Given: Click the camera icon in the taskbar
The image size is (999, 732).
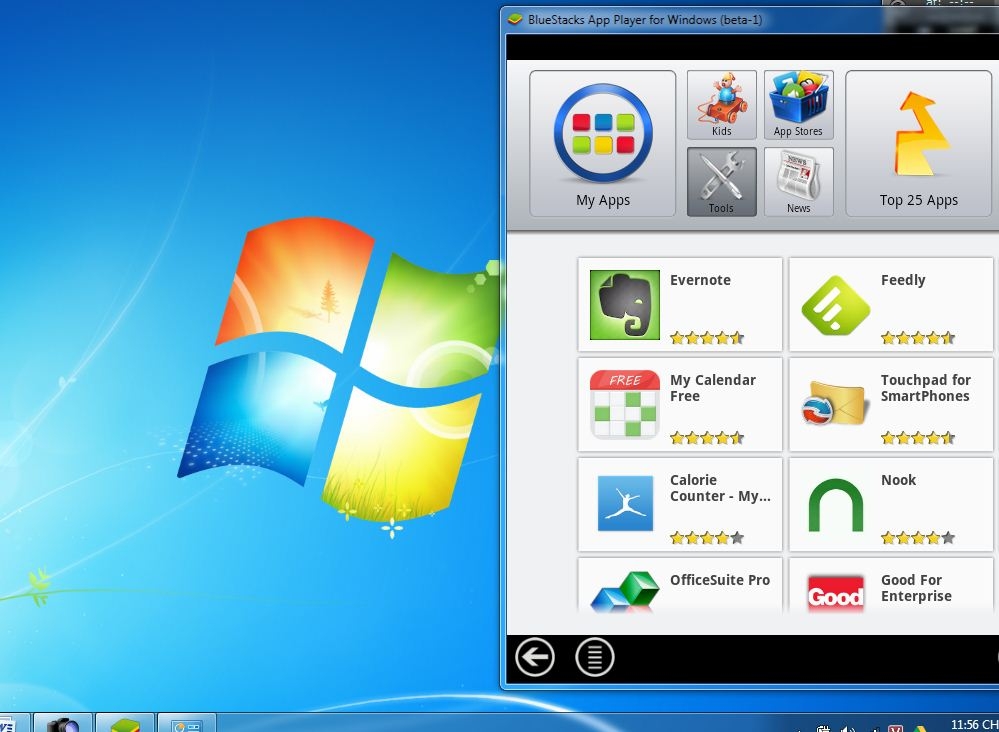Looking at the screenshot, I should 62,723.
